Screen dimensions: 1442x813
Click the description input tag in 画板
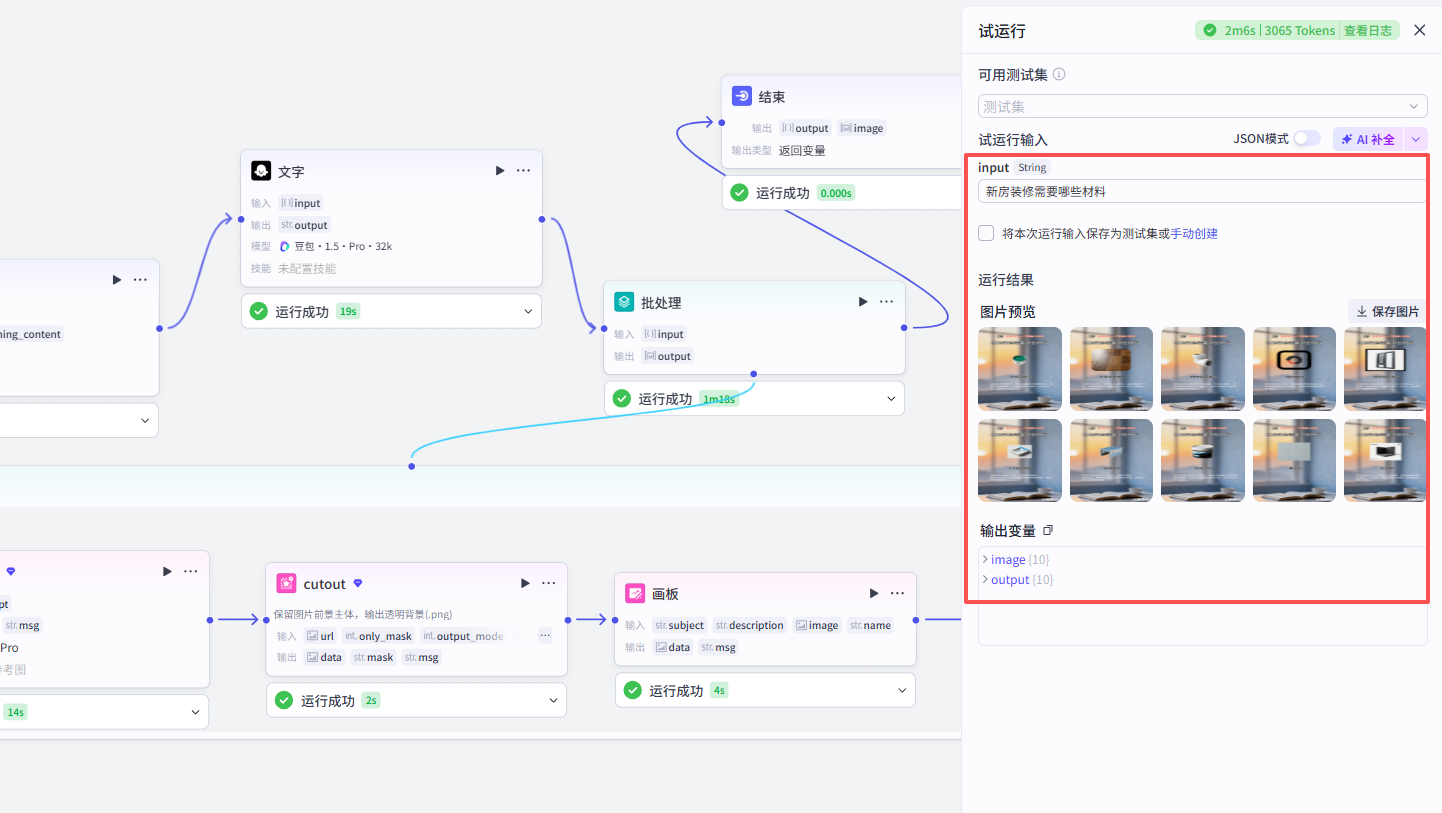750,625
